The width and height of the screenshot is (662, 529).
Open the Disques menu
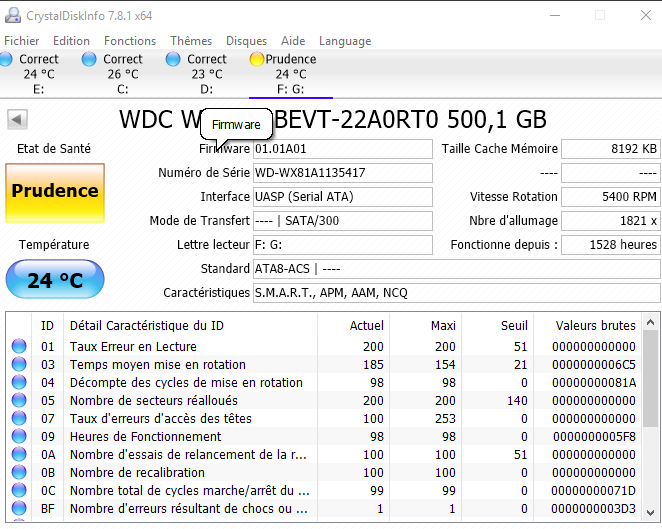click(247, 41)
